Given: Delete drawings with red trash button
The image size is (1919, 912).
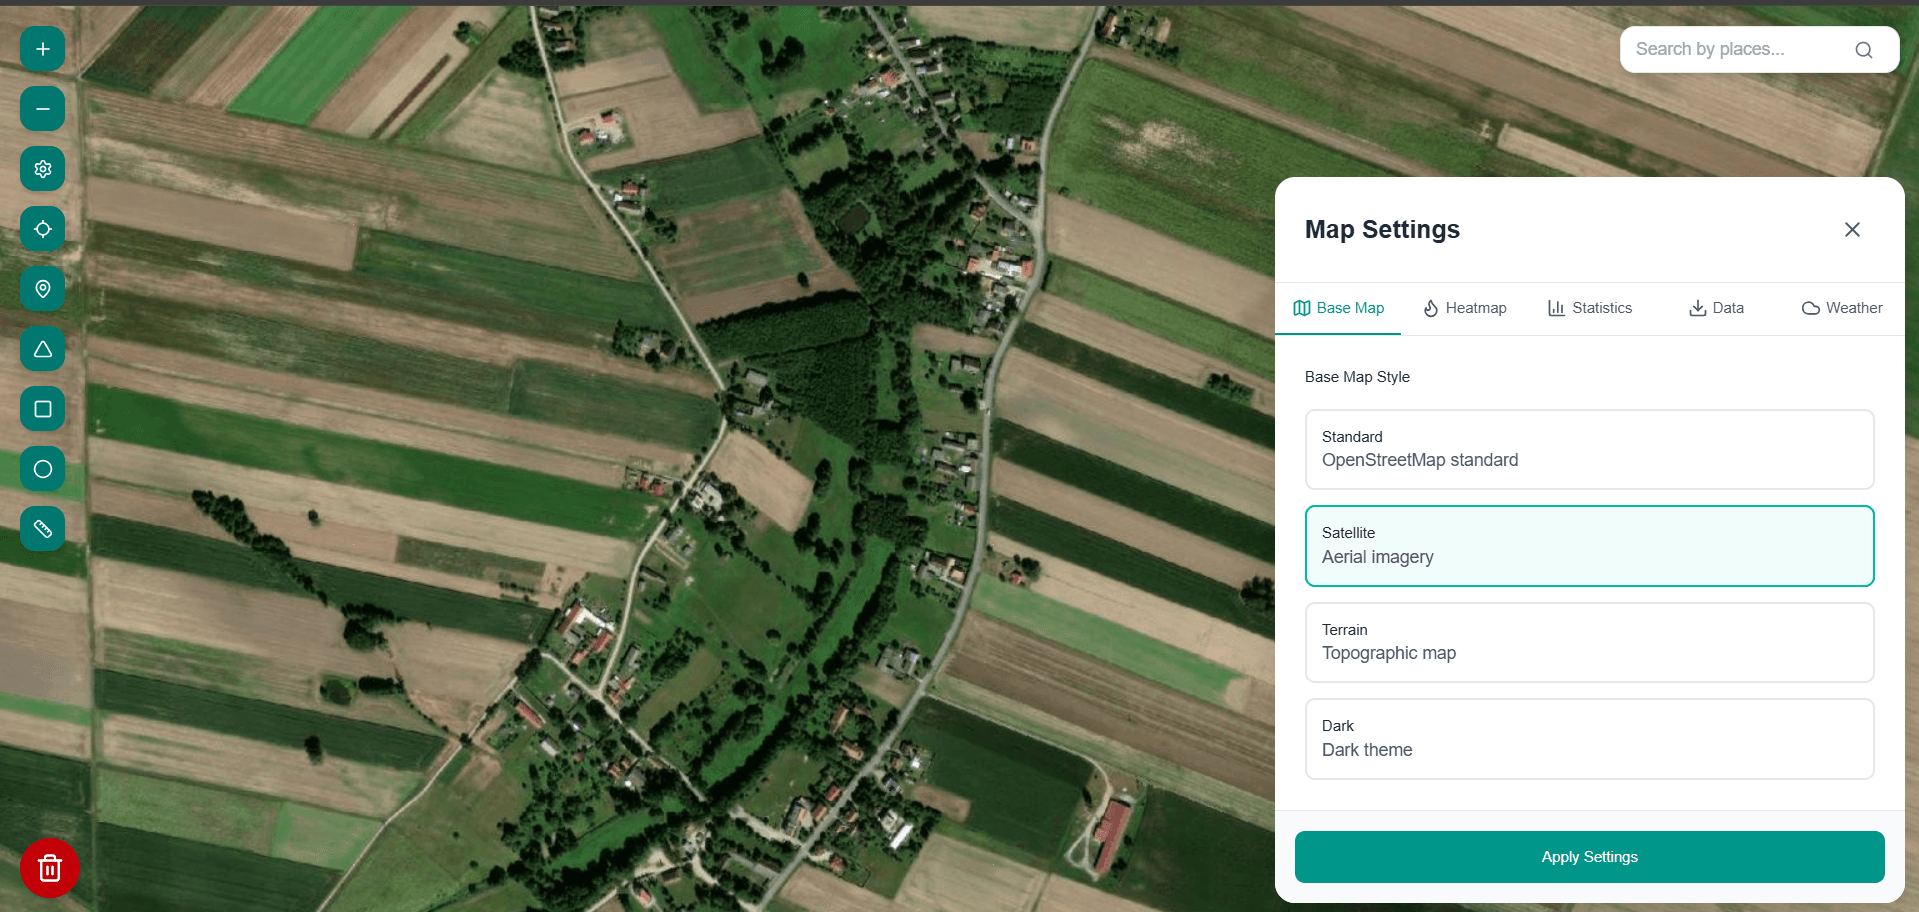Looking at the screenshot, I should (50, 868).
